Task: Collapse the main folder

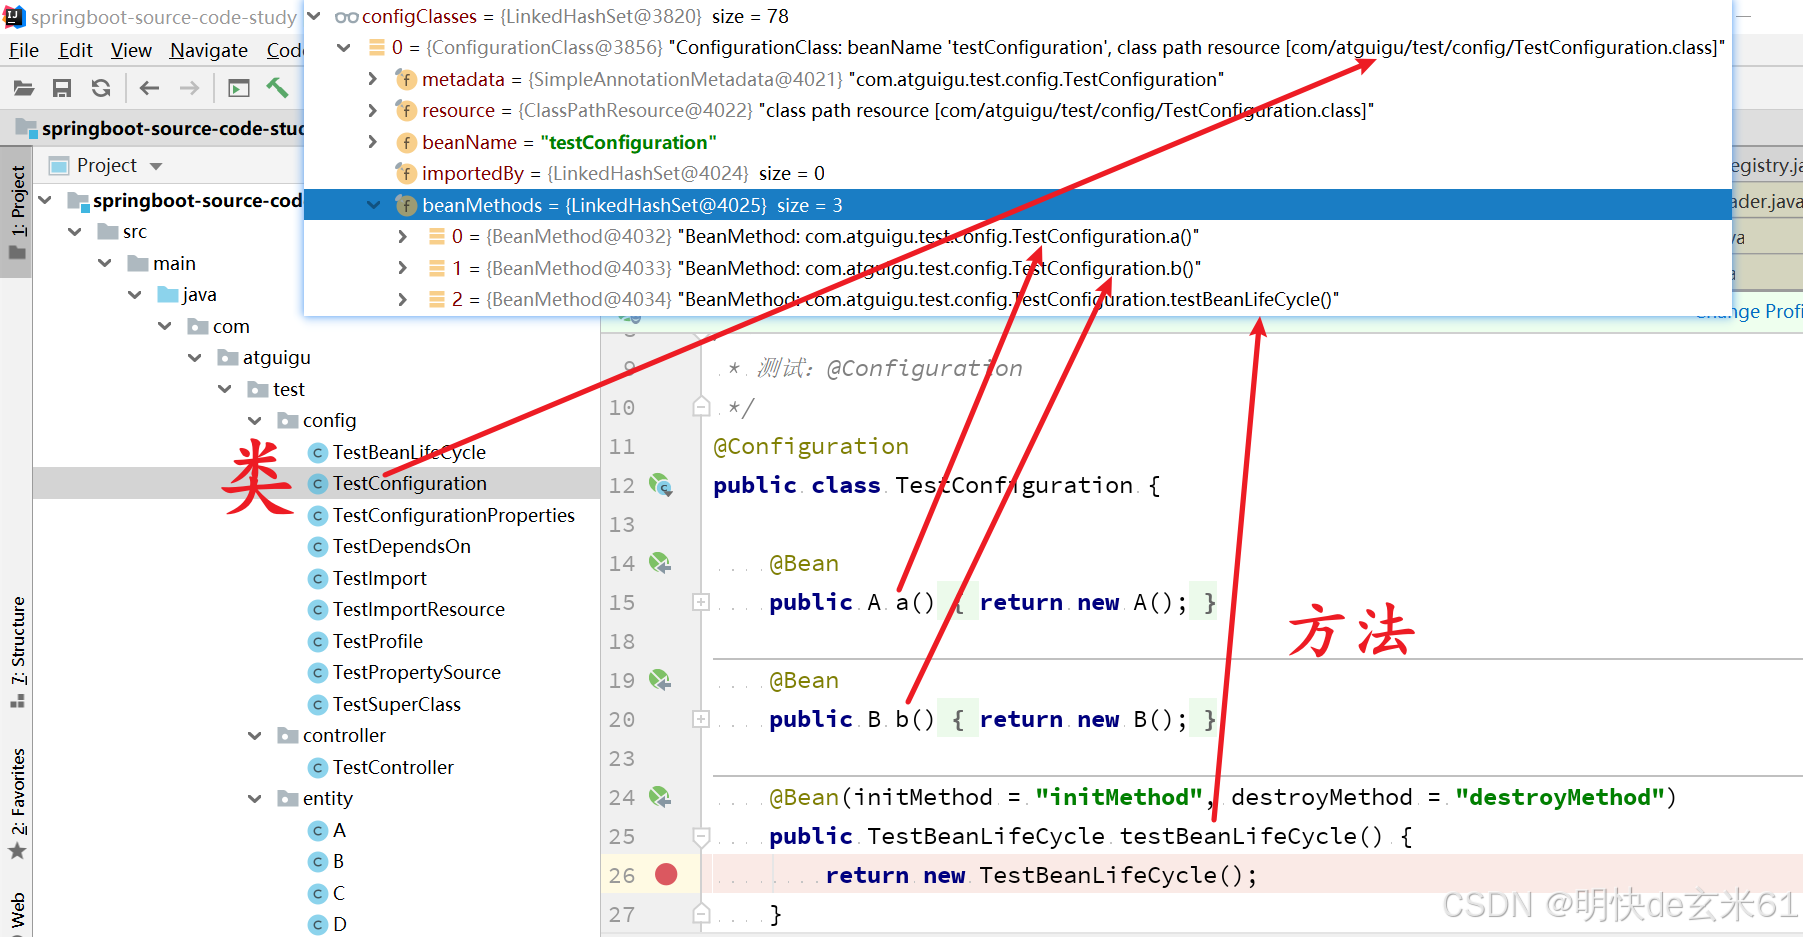Action: 105,264
